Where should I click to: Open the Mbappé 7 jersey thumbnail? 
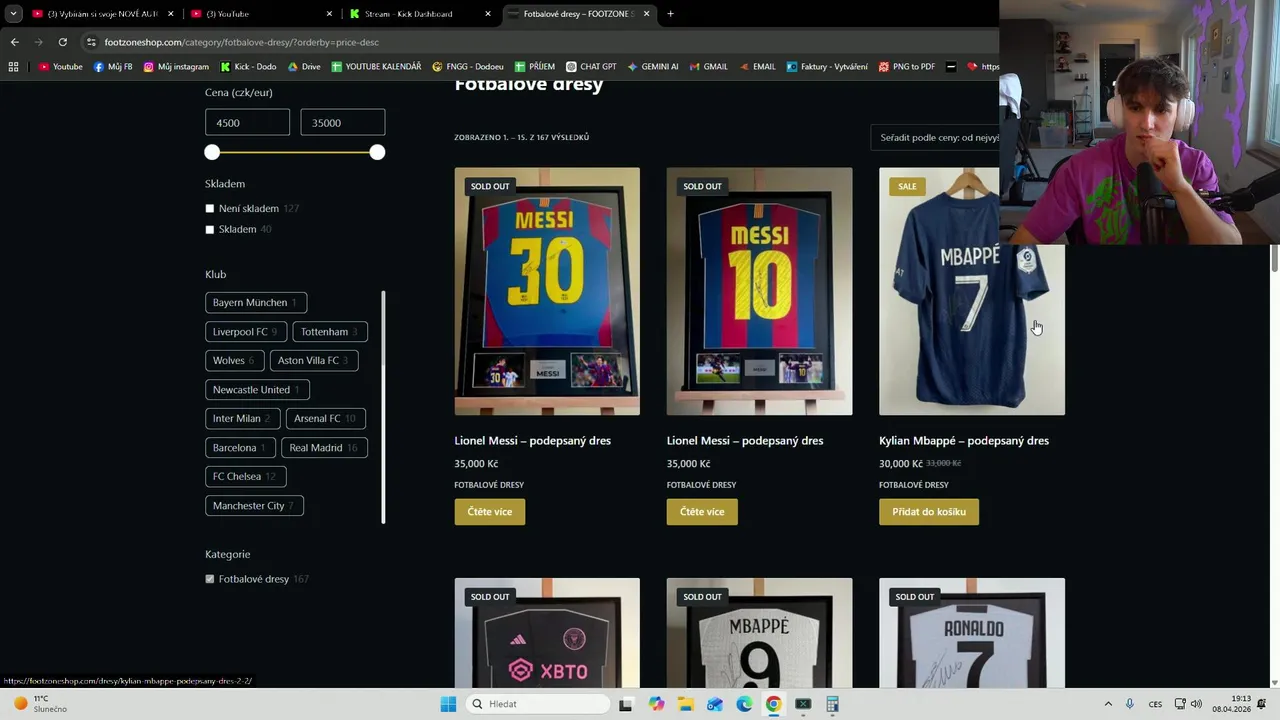click(x=972, y=291)
